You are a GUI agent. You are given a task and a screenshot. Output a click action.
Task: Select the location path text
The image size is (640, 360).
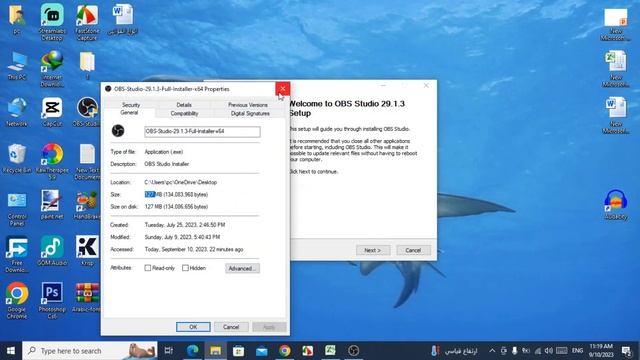pyautogui.click(x=180, y=182)
